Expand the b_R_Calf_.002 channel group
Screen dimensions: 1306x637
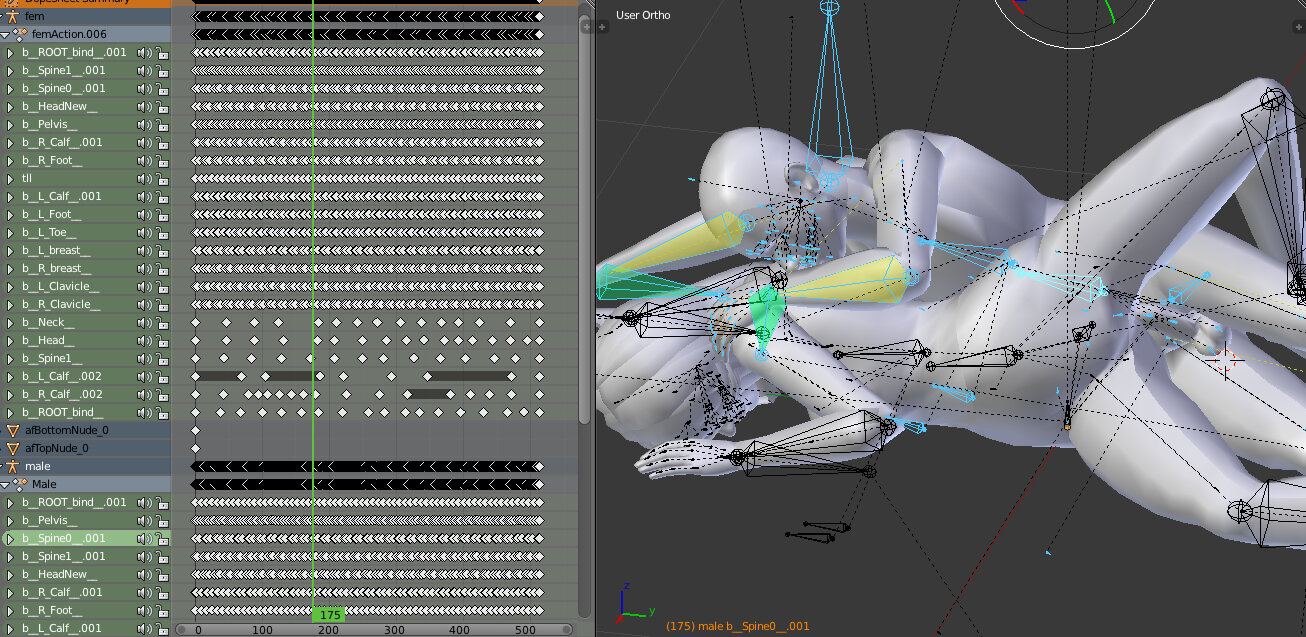click(x=11, y=394)
